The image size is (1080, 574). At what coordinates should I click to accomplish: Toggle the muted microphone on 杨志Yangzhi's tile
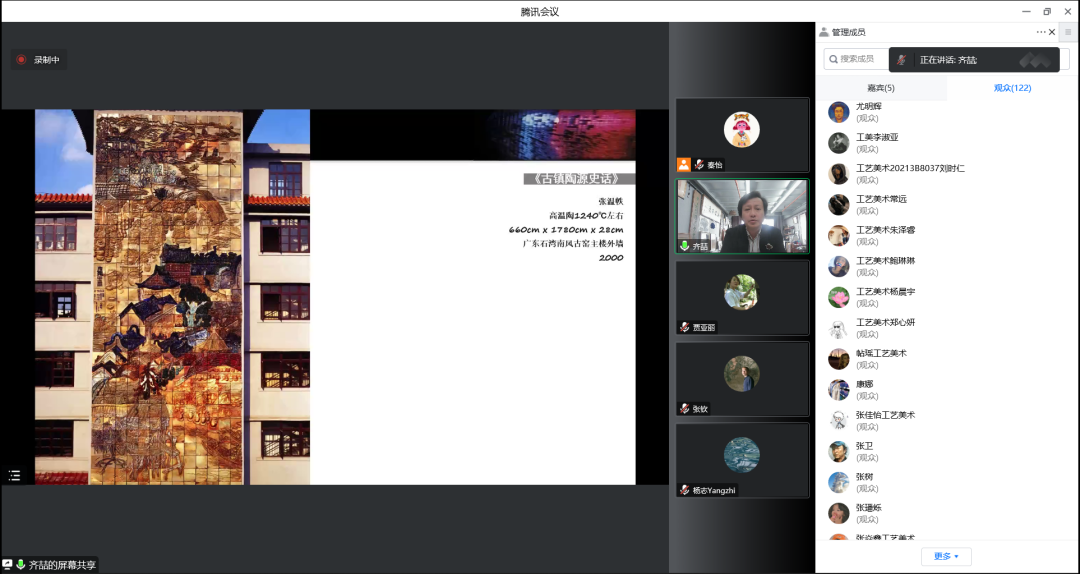pos(685,490)
